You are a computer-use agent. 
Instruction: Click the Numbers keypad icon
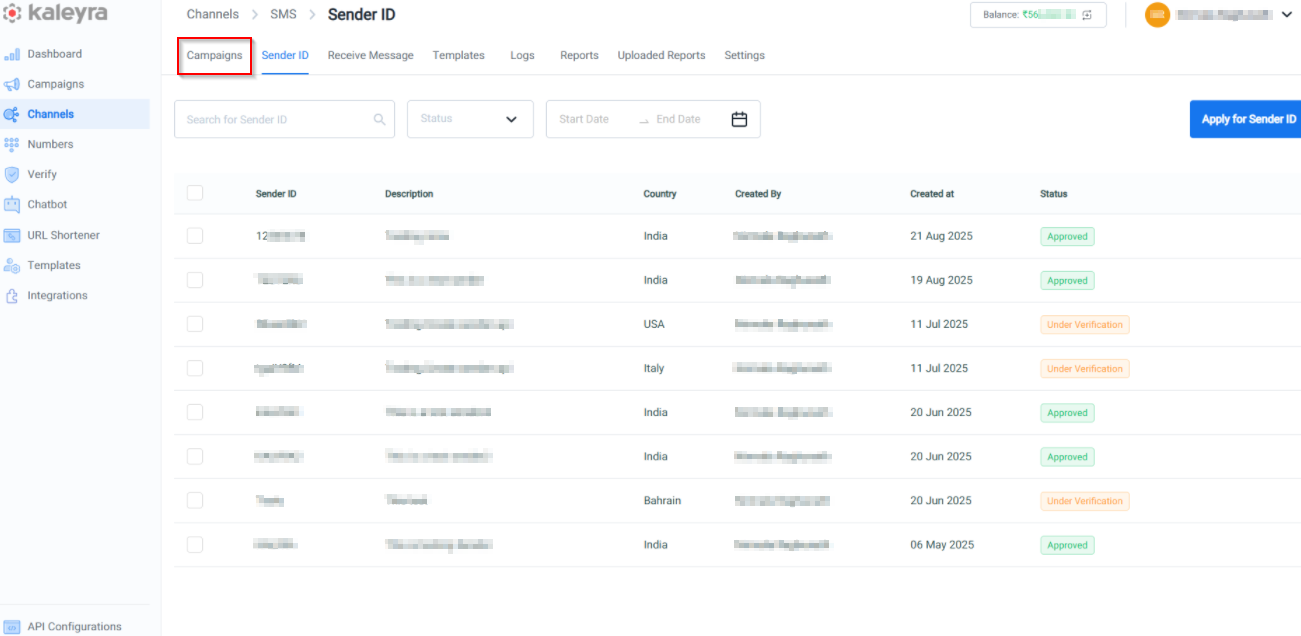(12, 144)
